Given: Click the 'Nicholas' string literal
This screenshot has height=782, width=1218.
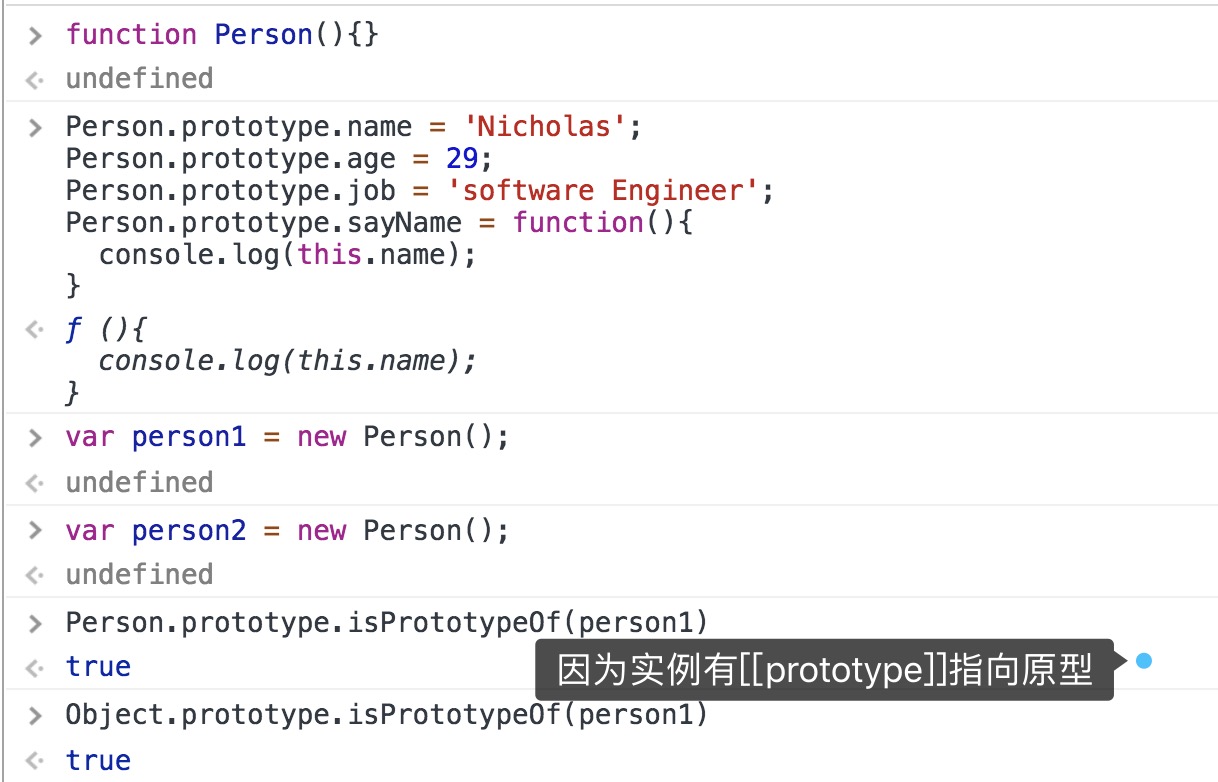Looking at the screenshot, I should click(x=551, y=127).
